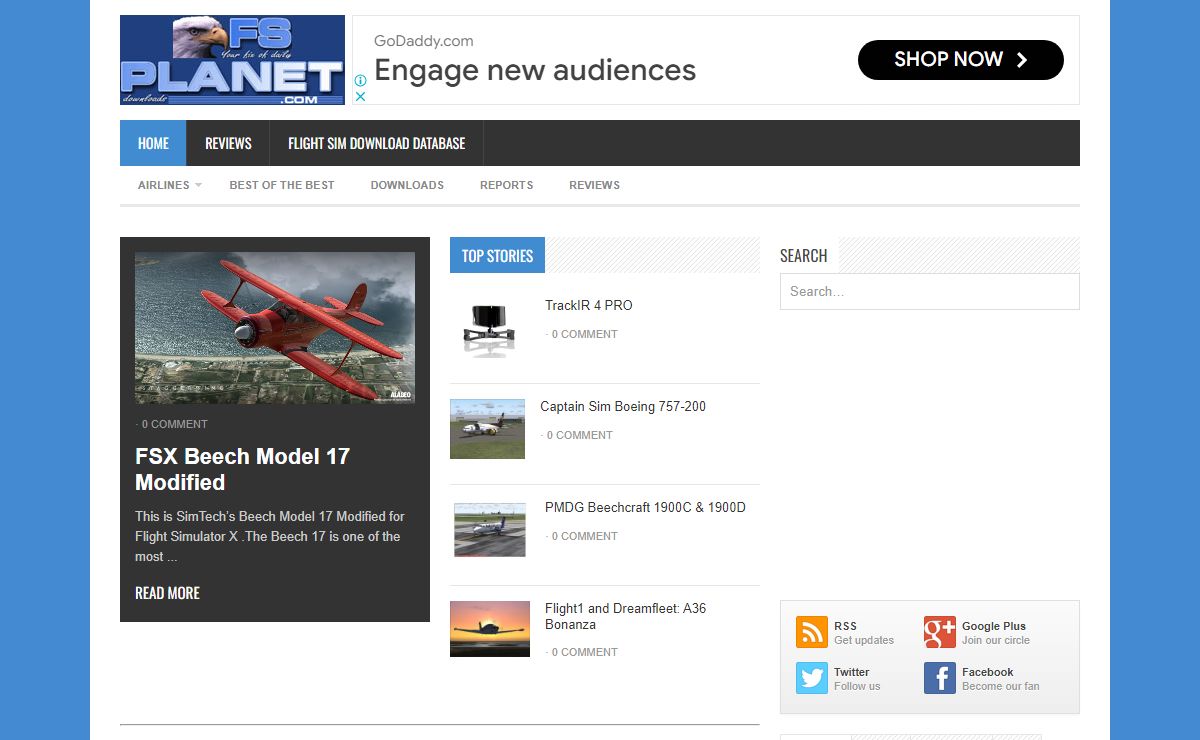Open the Reviews main menu item
The image size is (1200, 740).
tap(228, 143)
